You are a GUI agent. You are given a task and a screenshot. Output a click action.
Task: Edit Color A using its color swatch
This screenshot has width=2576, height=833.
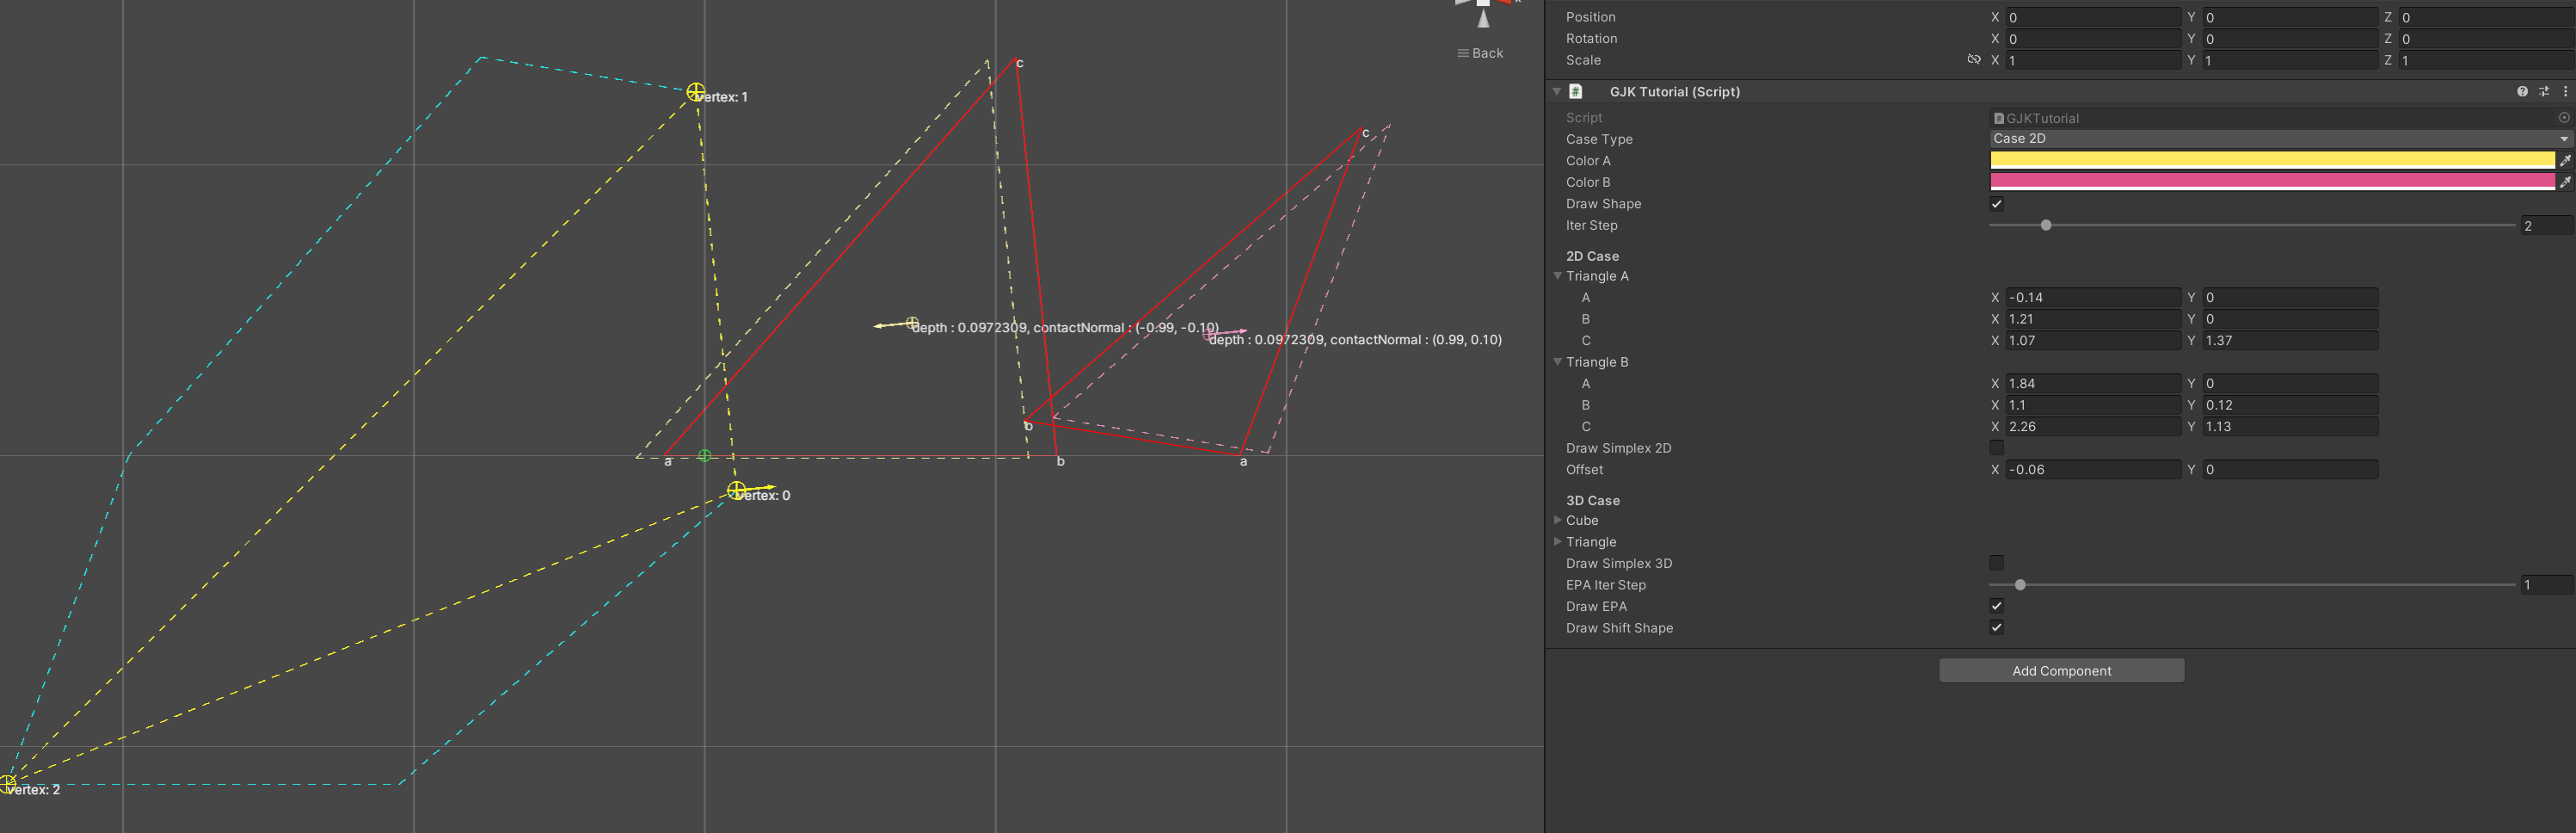[2270, 160]
